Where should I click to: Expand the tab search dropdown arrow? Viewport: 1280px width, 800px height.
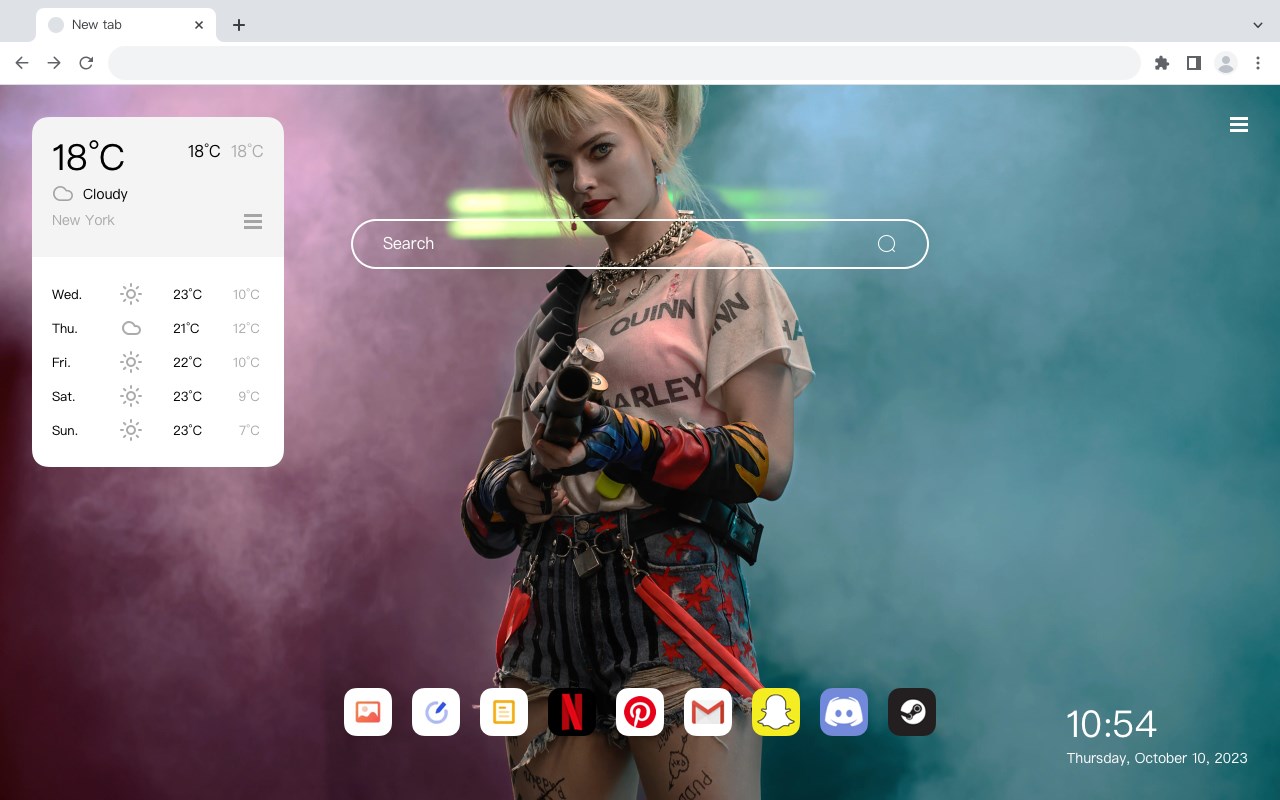point(1258,24)
